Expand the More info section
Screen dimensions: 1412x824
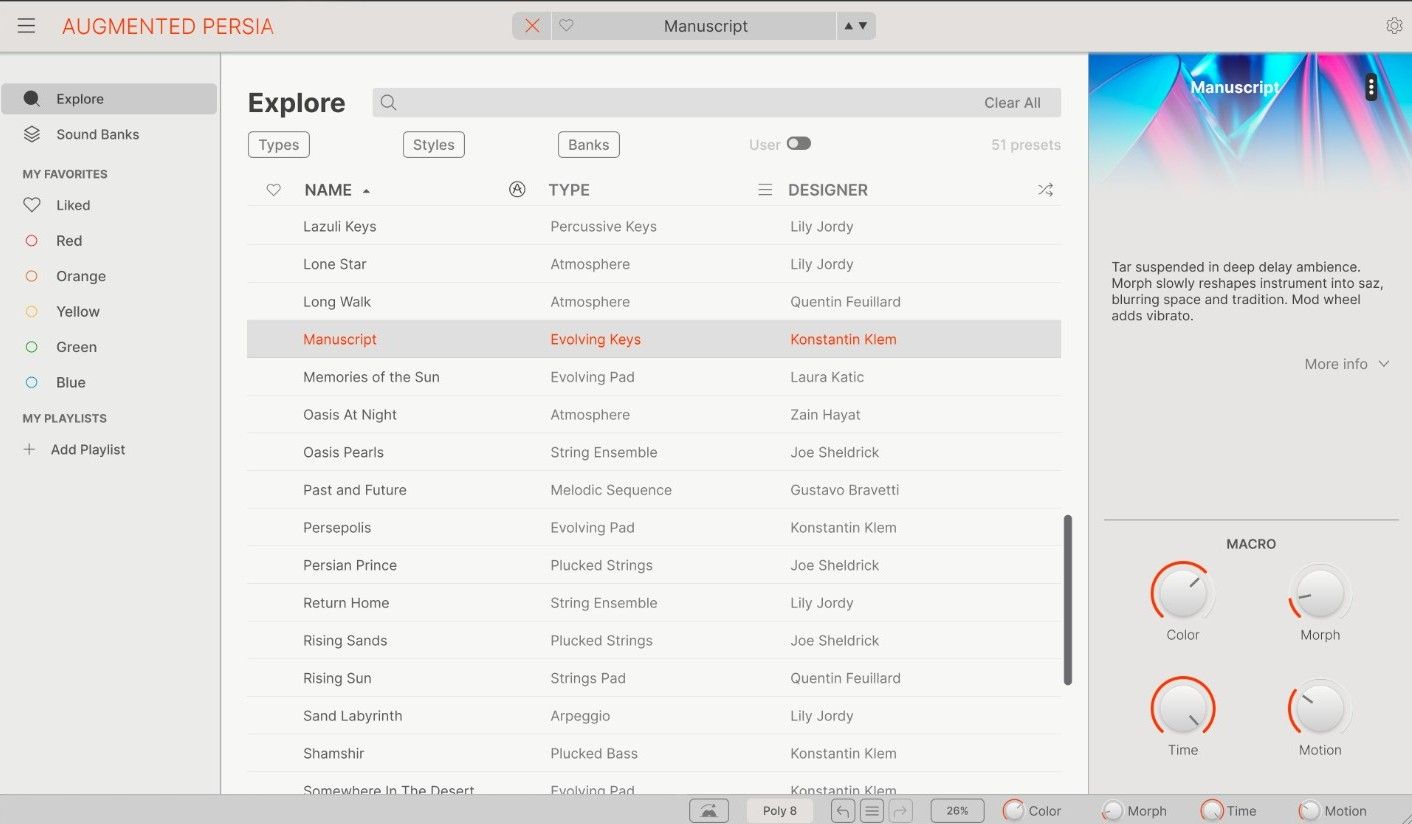1346,364
